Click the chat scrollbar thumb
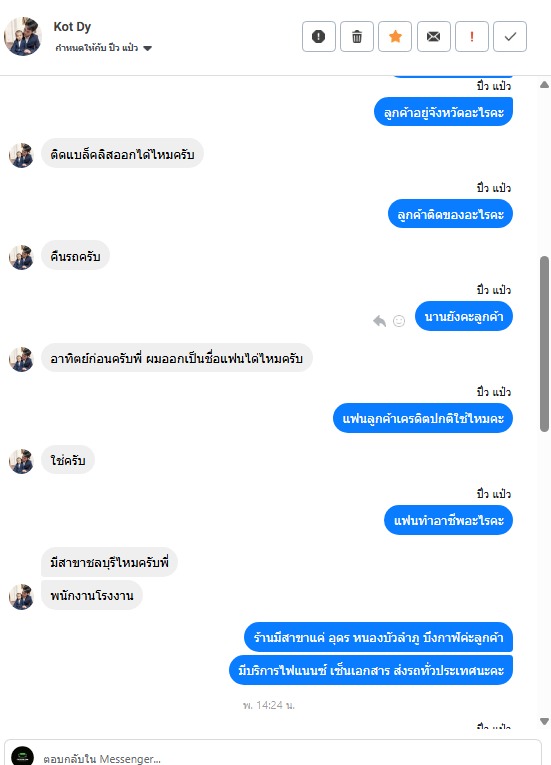Screen dimensions: 551x765 click(x=544, y=344)
